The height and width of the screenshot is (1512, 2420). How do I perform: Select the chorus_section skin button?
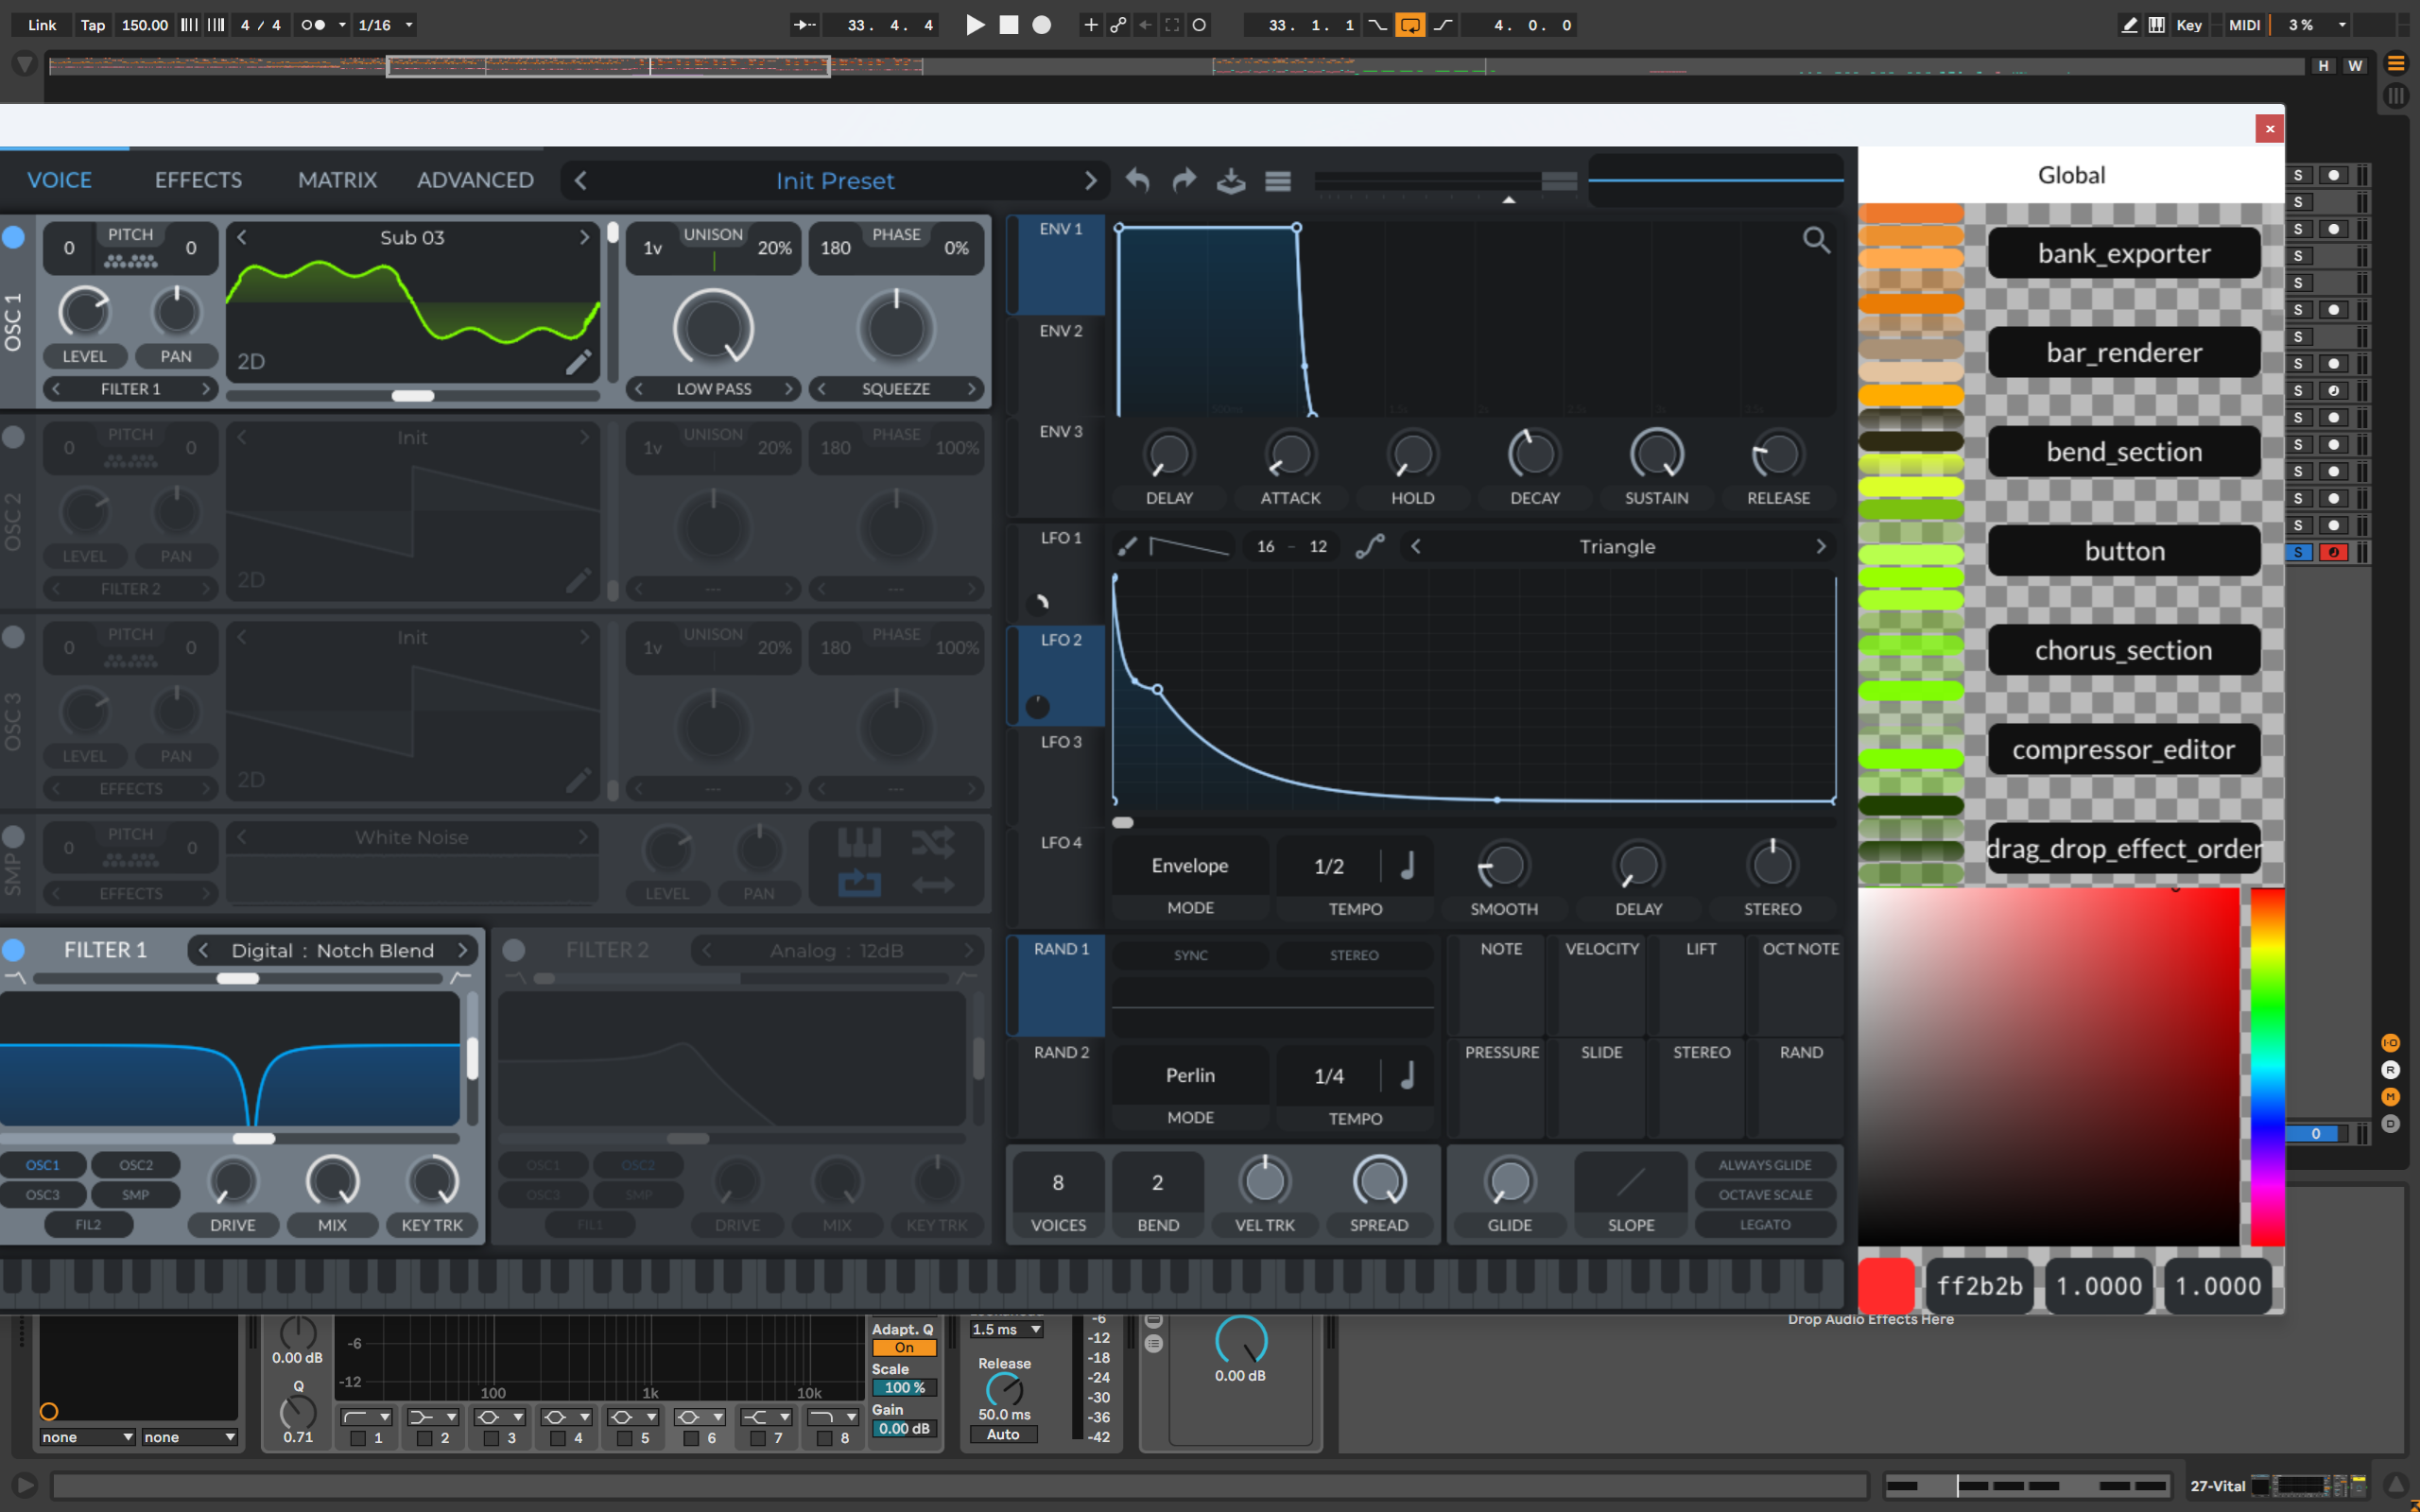[x=2123, y=650]
